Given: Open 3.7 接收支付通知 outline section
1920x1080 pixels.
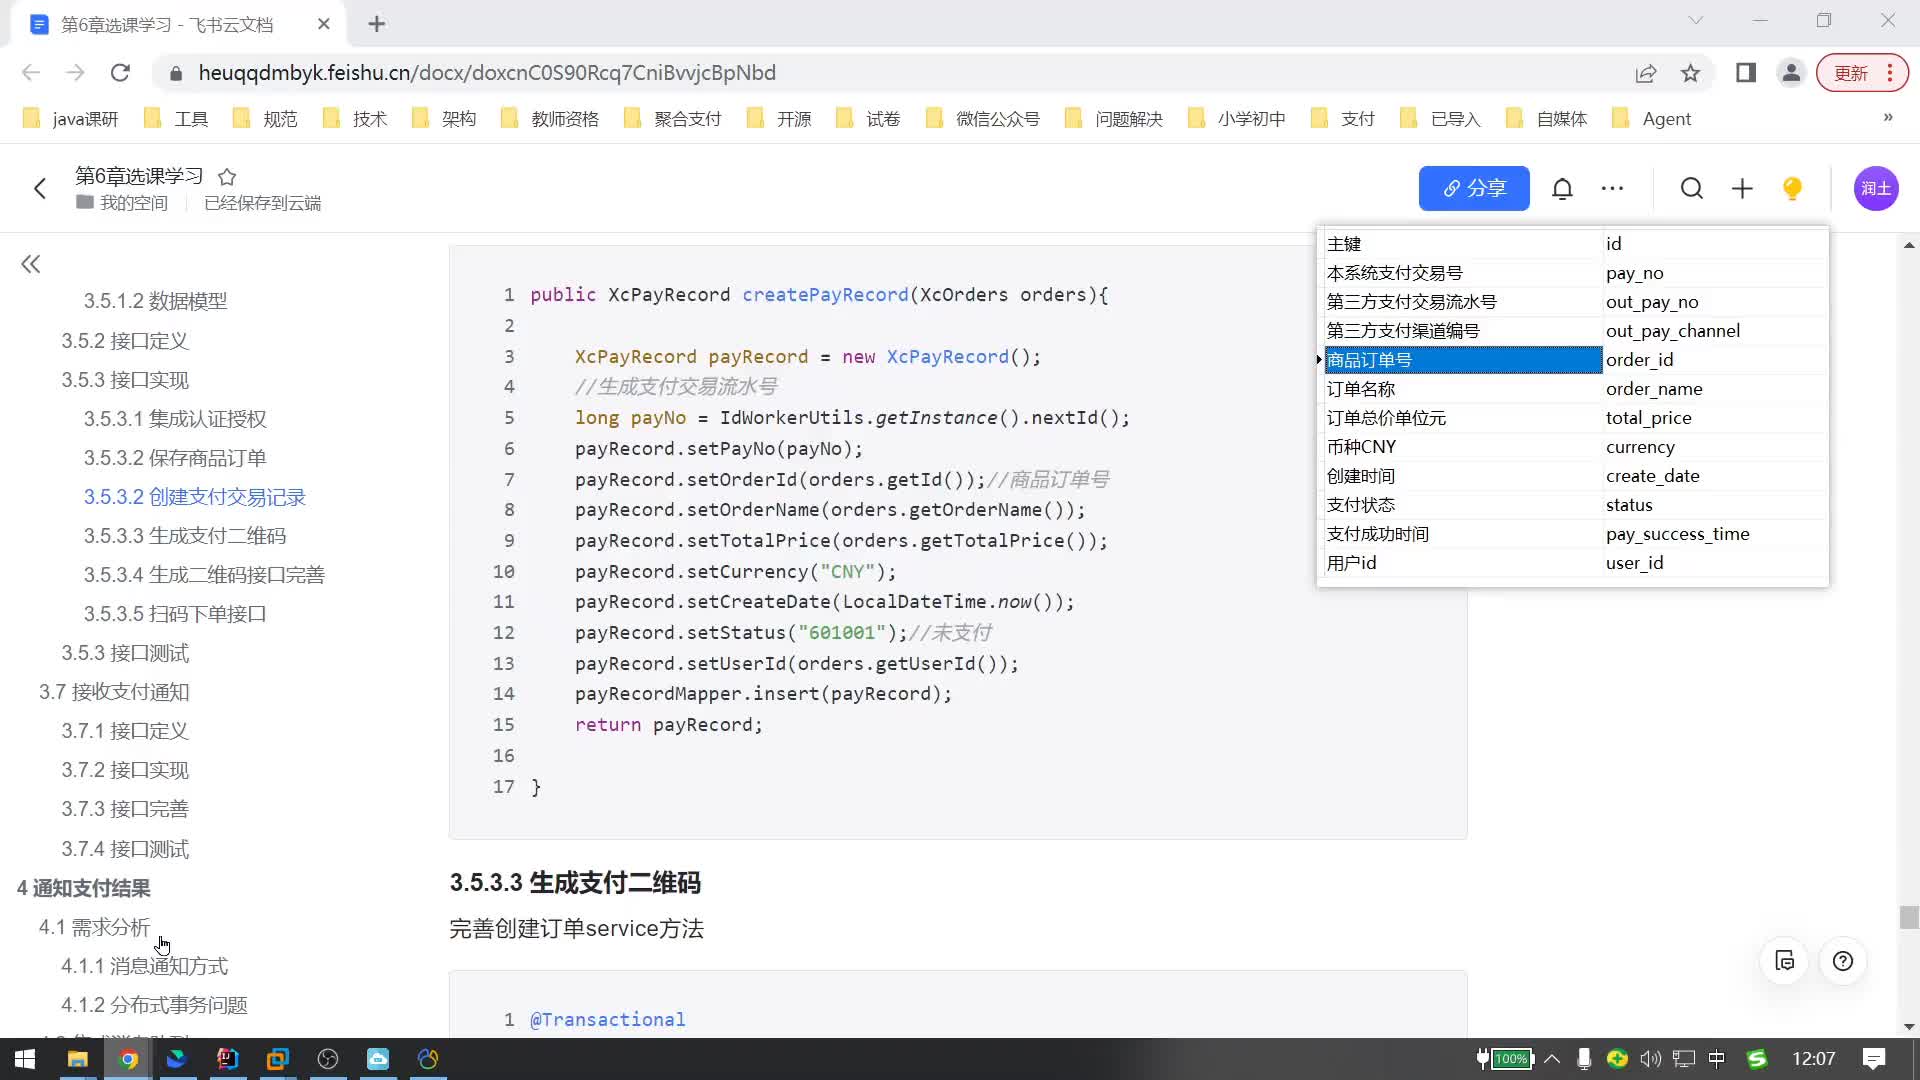Looking at the screenshot, I should tap(114, 692).
